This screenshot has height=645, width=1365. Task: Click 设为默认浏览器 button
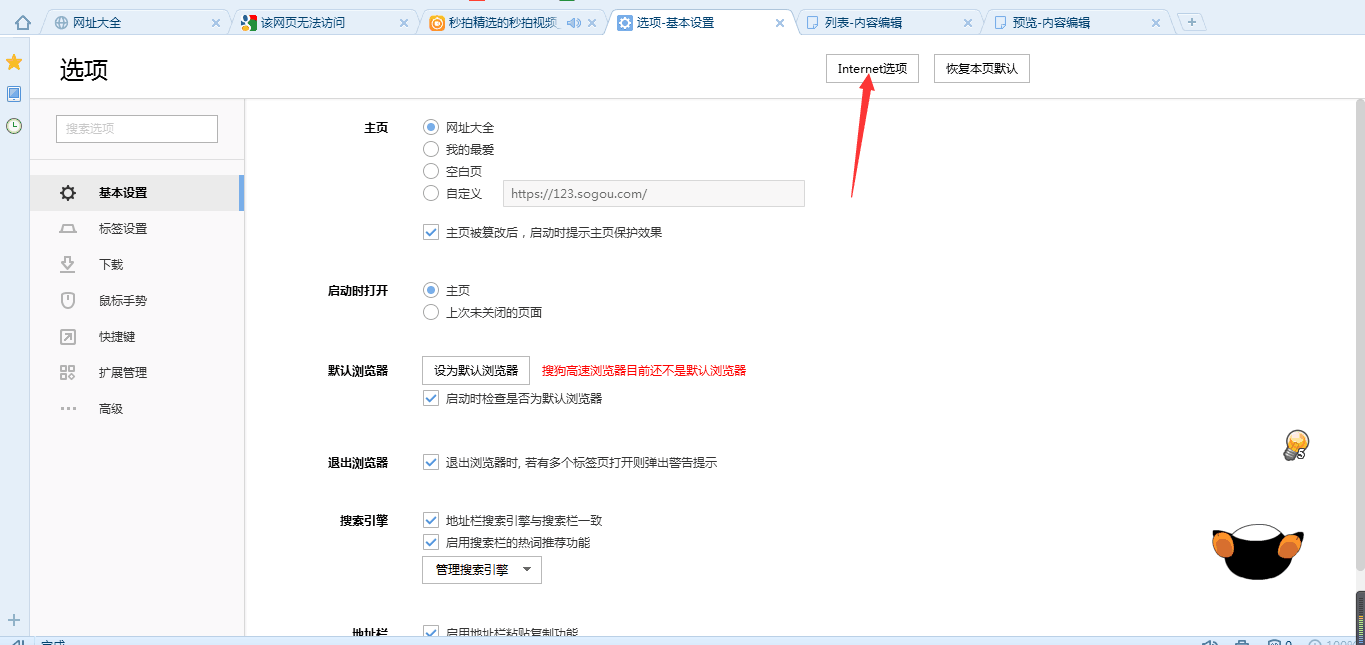(x=476, y=370)
